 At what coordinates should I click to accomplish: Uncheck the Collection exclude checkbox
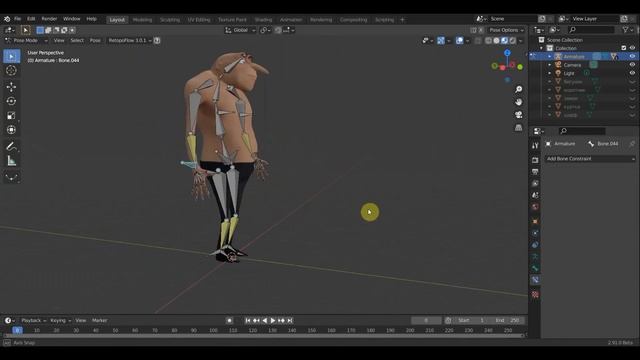[624, 48]
